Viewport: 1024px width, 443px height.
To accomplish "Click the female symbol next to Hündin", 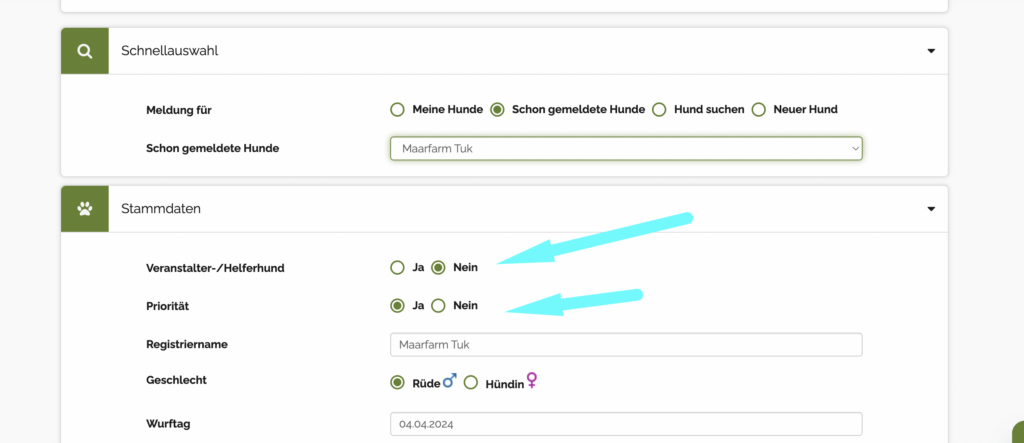I will click(532, 381).
